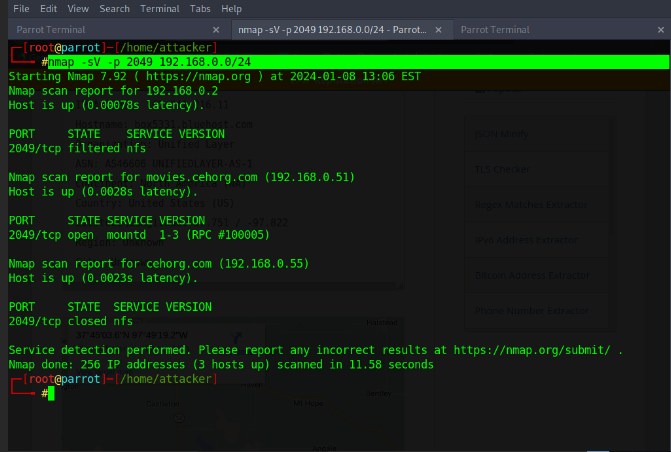The width and height of the screenshot is (671, 452).
Task: Open the Tabs menu
Action: (x=200, y=8)
